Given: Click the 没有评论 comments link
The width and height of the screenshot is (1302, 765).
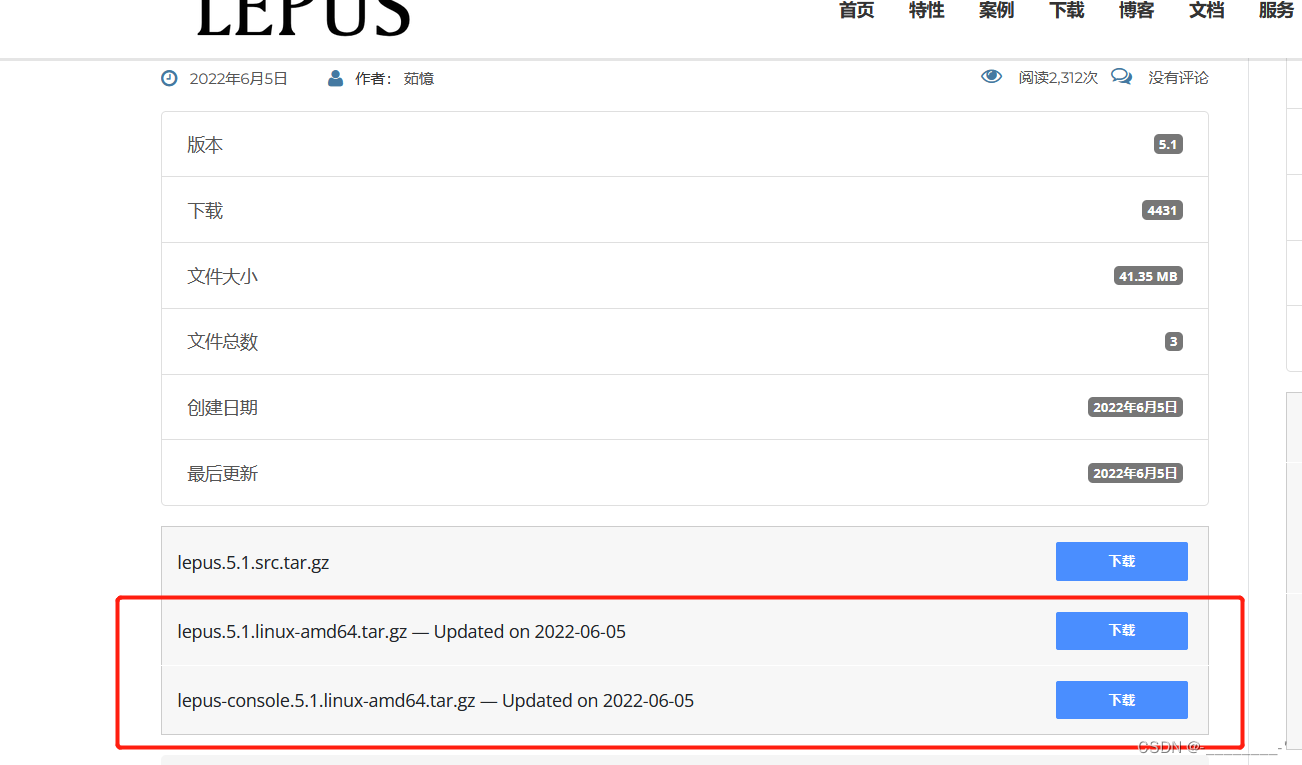Looking at the screenshot, I should coord(1178,77).
